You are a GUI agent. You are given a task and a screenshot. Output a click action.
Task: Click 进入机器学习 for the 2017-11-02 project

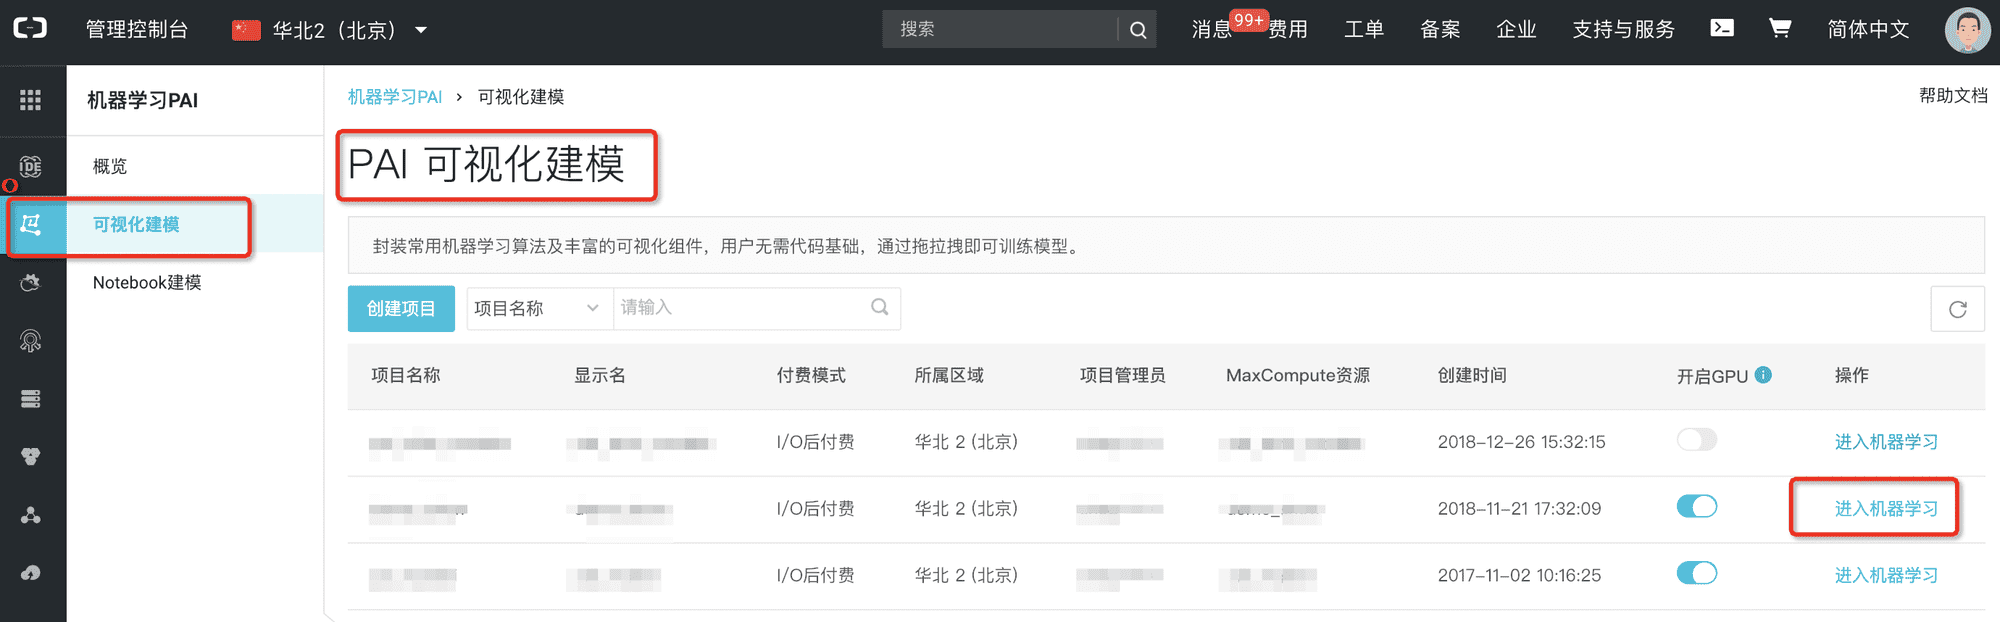coord(1886,575)
